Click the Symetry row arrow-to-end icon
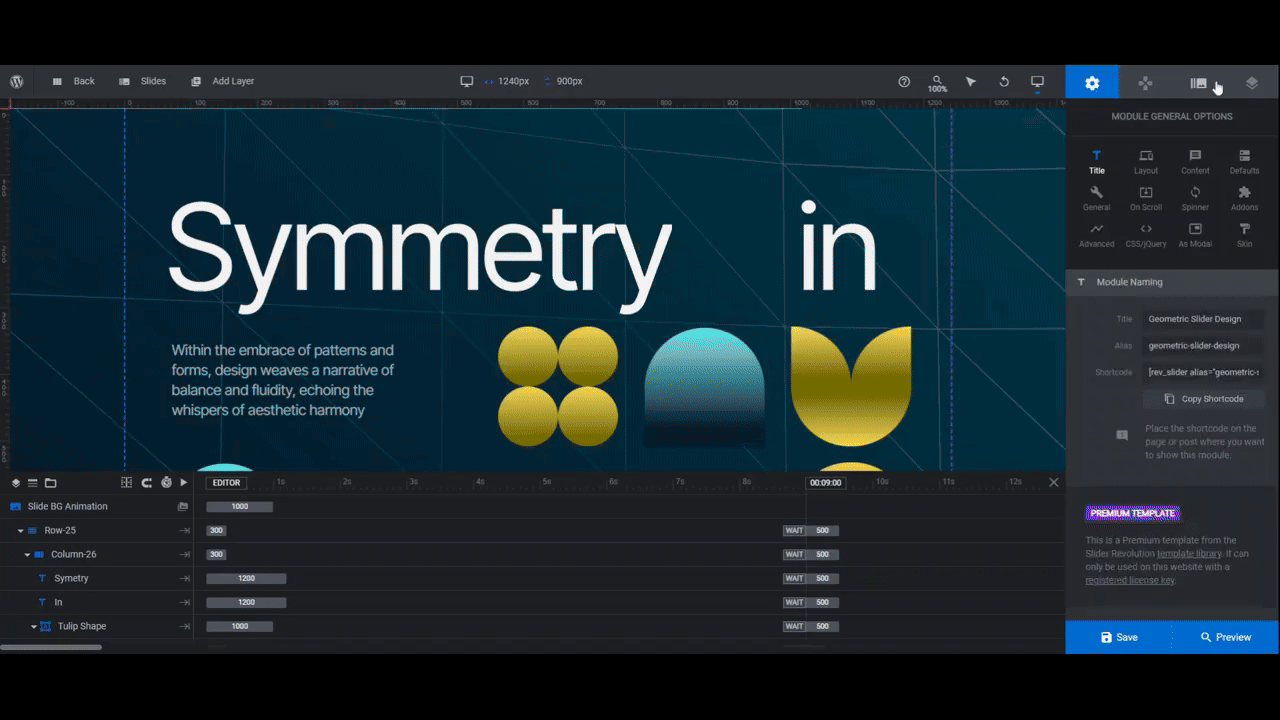The image size is (1280, 720). tap(184, 578)
